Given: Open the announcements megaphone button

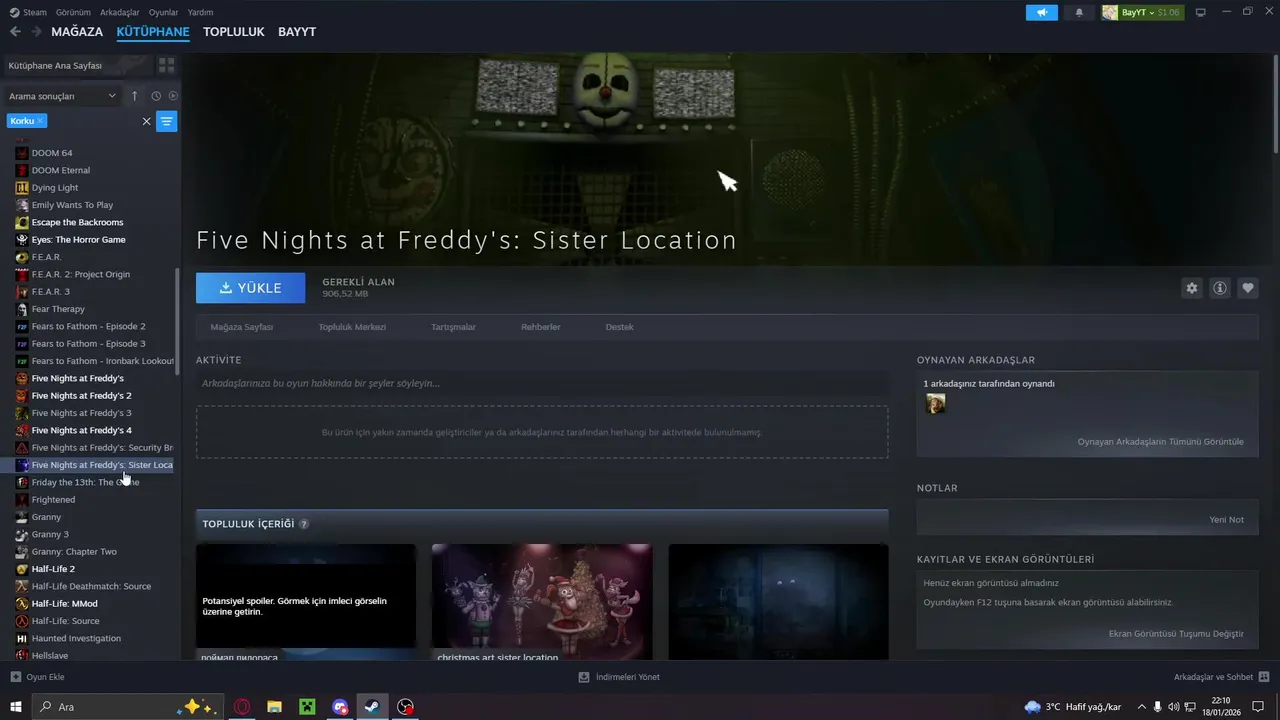Looking at the screenshot, I should [1041, 12].
